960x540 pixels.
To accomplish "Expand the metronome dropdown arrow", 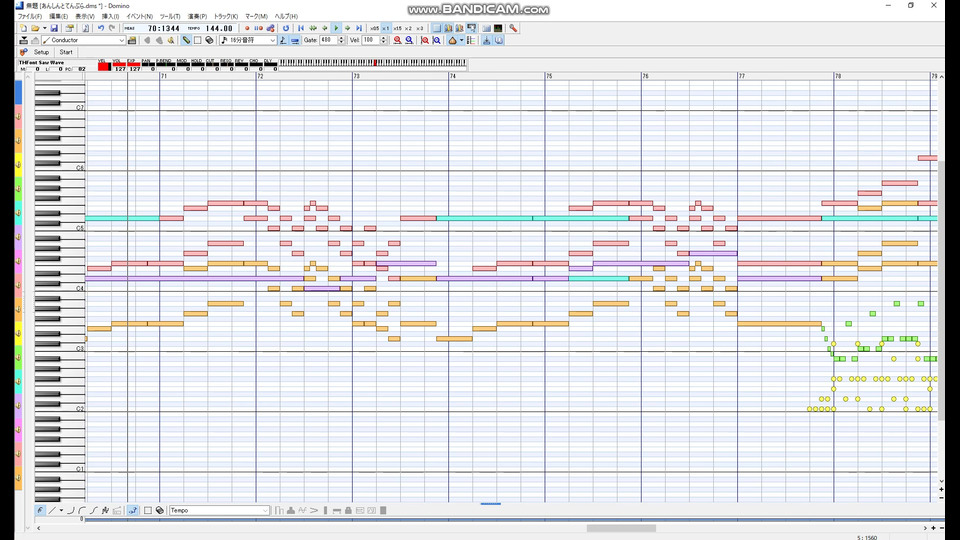I will [461, 40].
